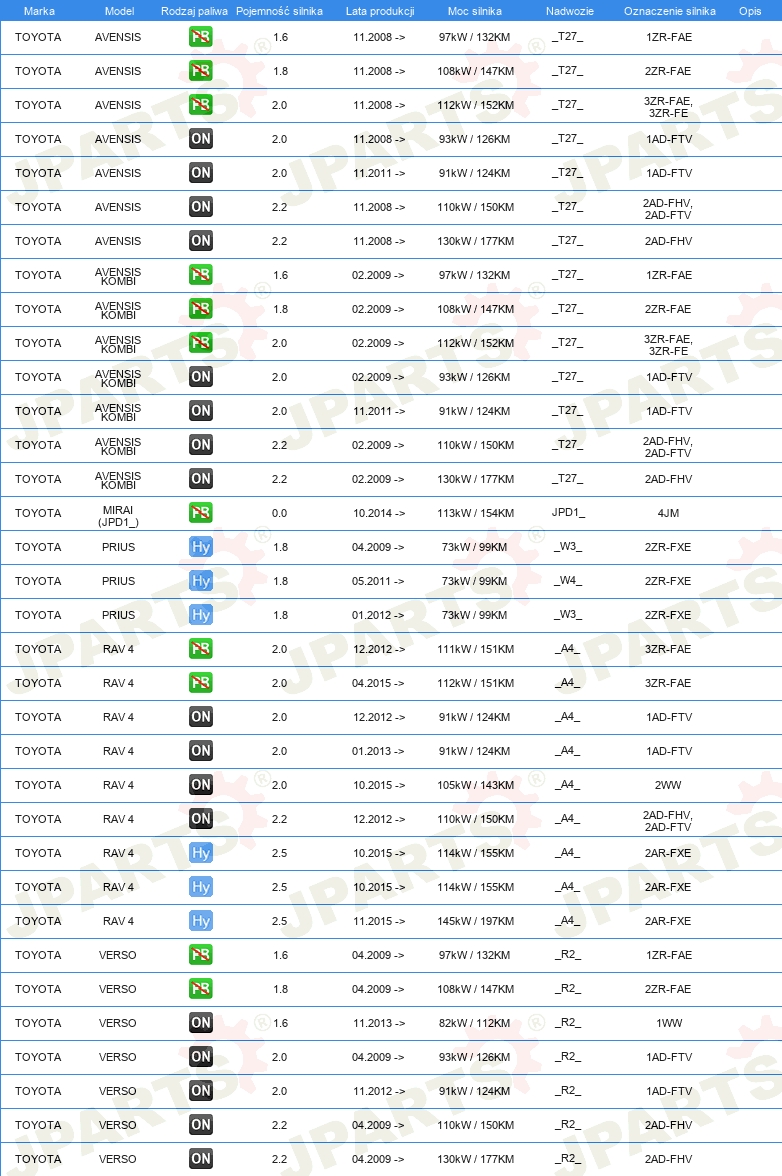This screenshot has height=1176, width=782.
Task: Click the Moc silnika column header
Action: (475, 11)
